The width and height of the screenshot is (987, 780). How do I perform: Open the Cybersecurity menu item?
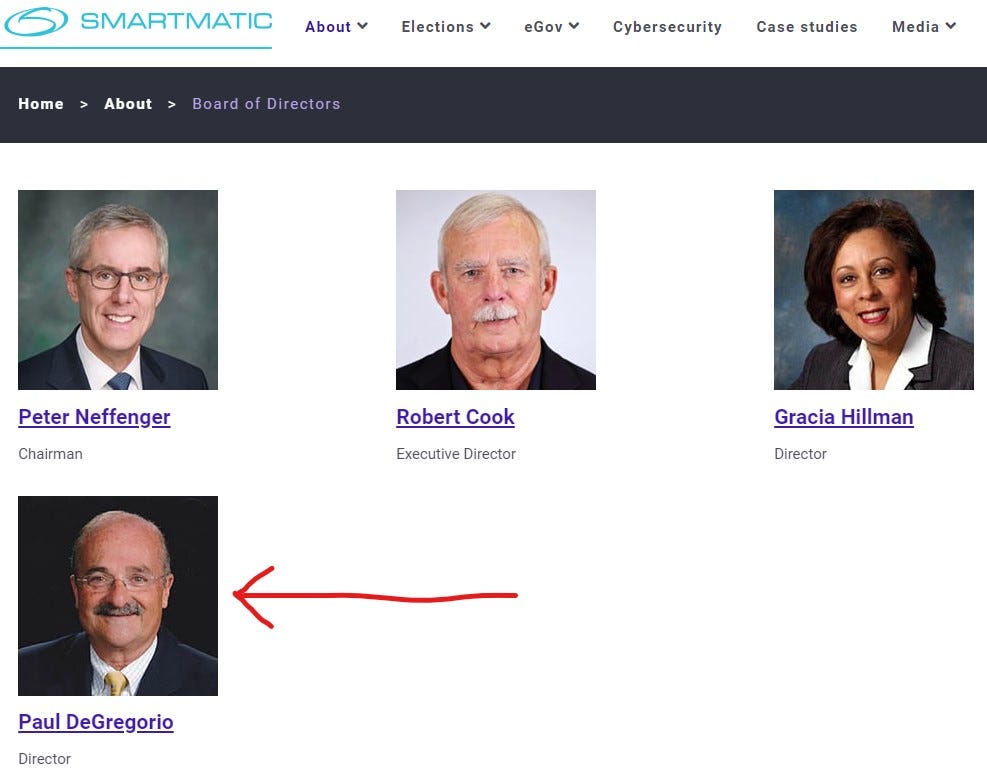coord(667,26)
